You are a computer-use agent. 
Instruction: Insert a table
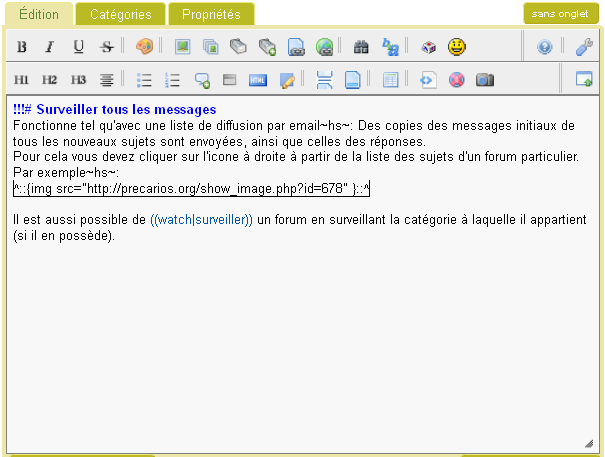390,80
